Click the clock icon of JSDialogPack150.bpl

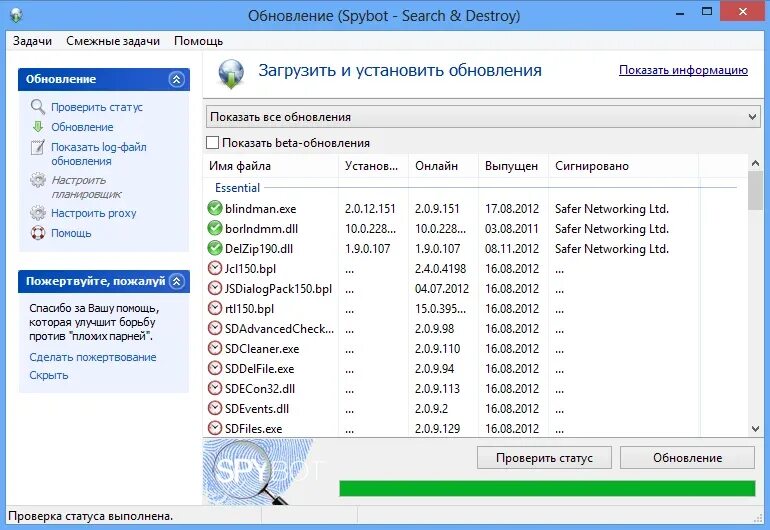(x=215, y=288)
